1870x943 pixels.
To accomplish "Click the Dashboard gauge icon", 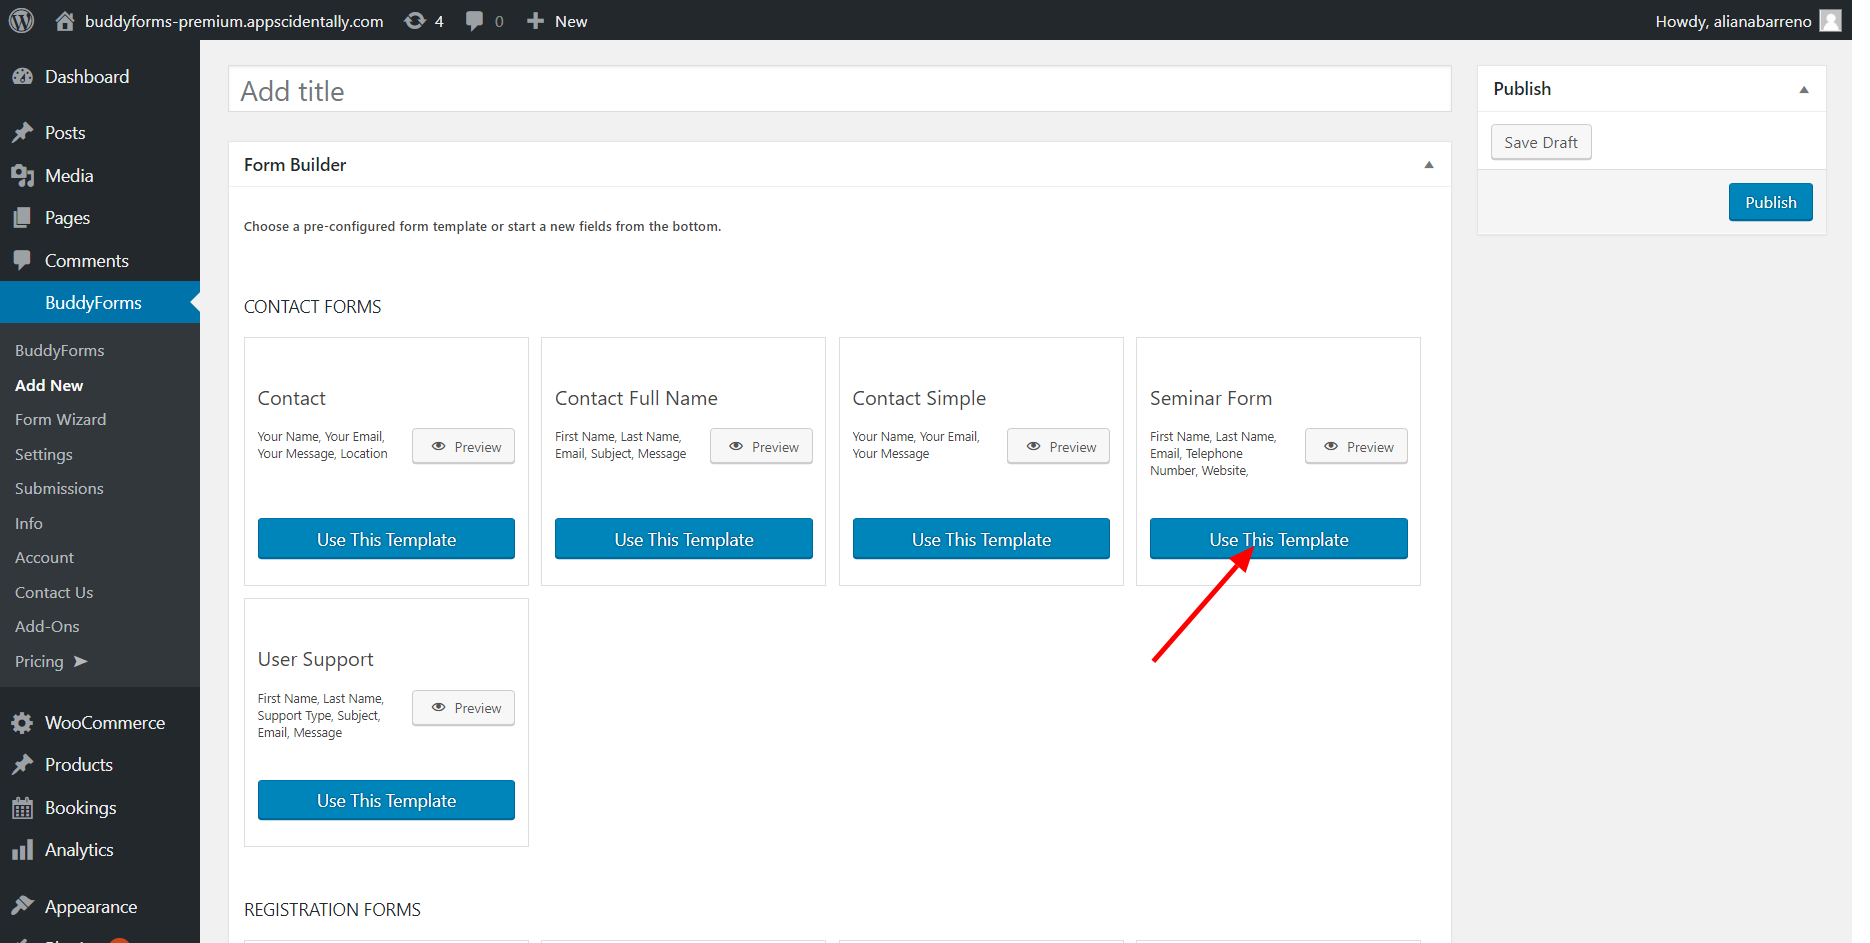I will (22, 77).
